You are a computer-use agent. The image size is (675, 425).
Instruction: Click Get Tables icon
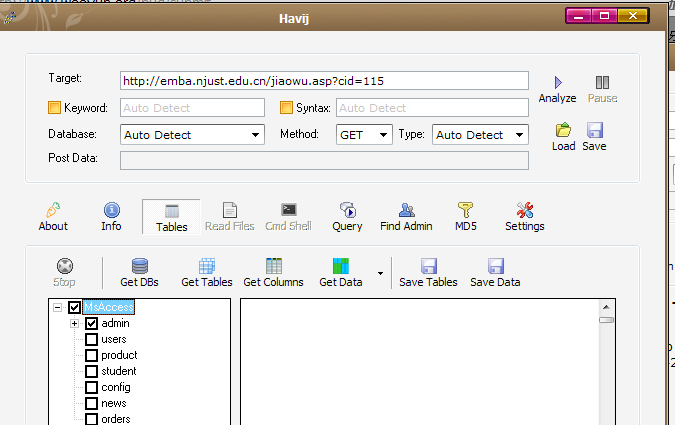point(207,266)
